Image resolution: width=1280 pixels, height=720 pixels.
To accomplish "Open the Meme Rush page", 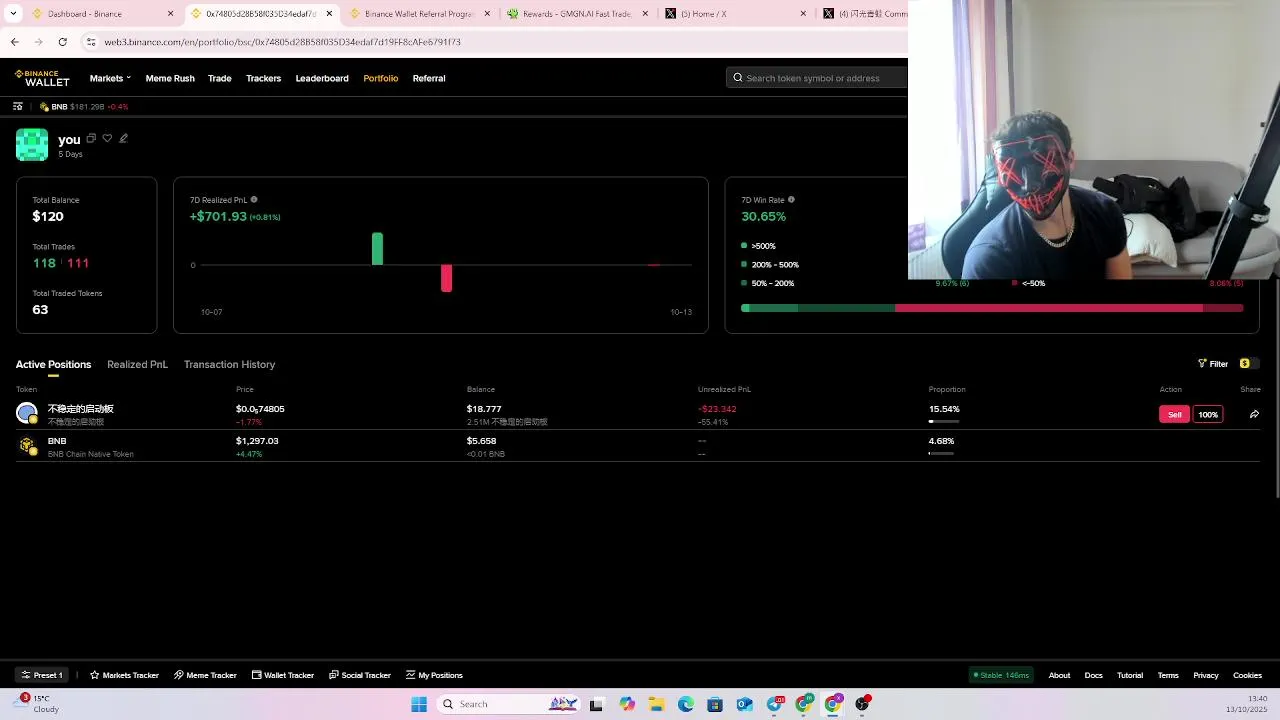I will click(170, 78).
